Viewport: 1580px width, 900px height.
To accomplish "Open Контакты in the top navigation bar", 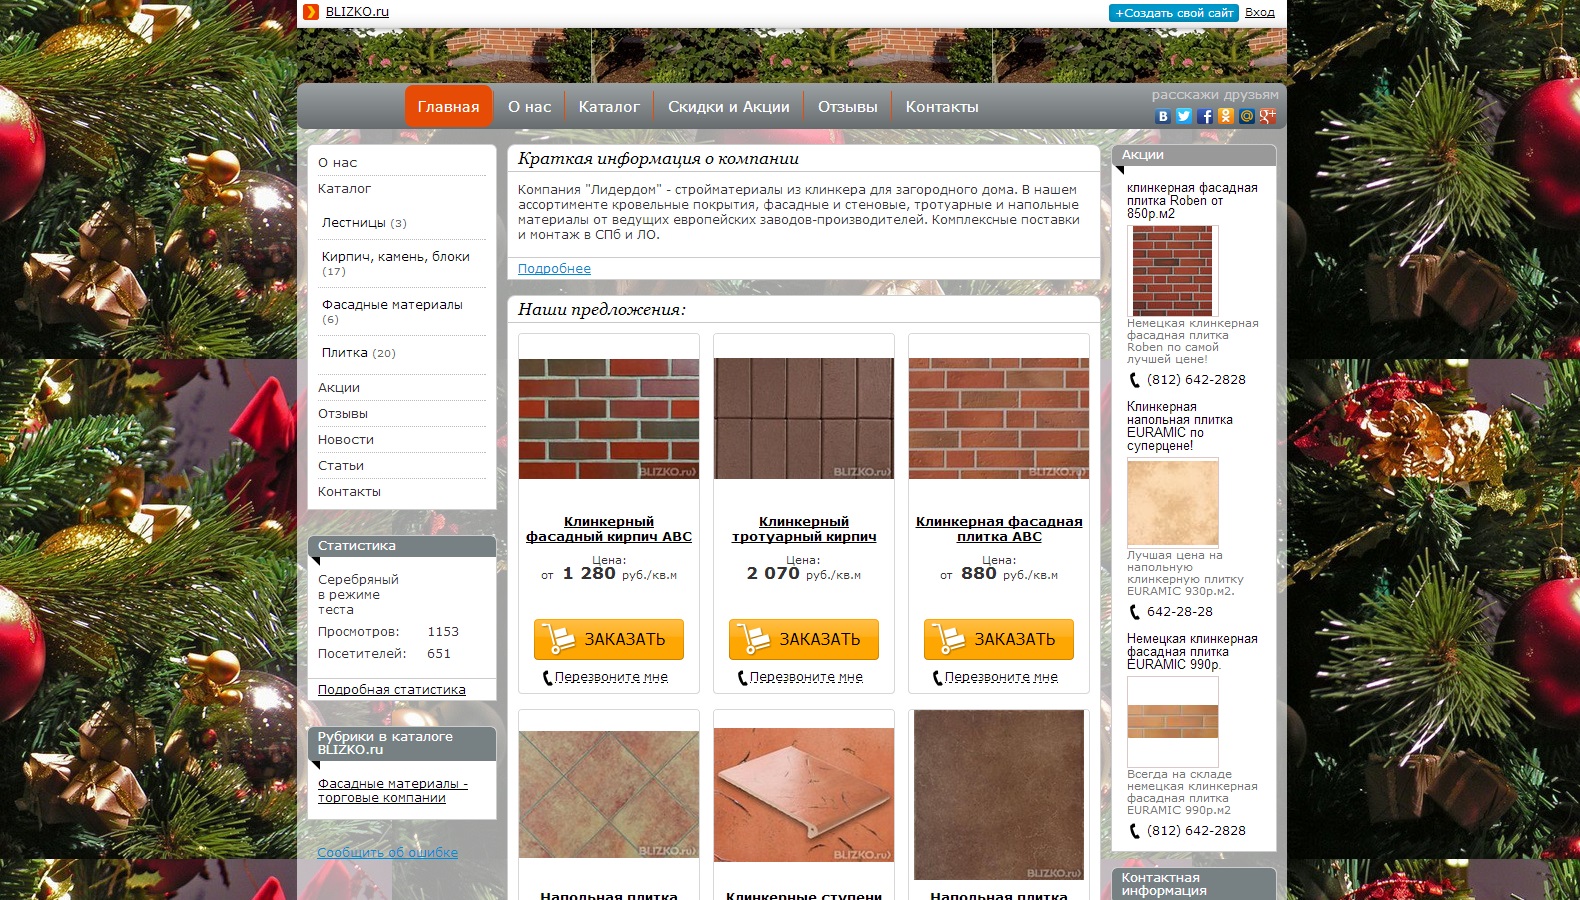I will (x=942, y=106).
